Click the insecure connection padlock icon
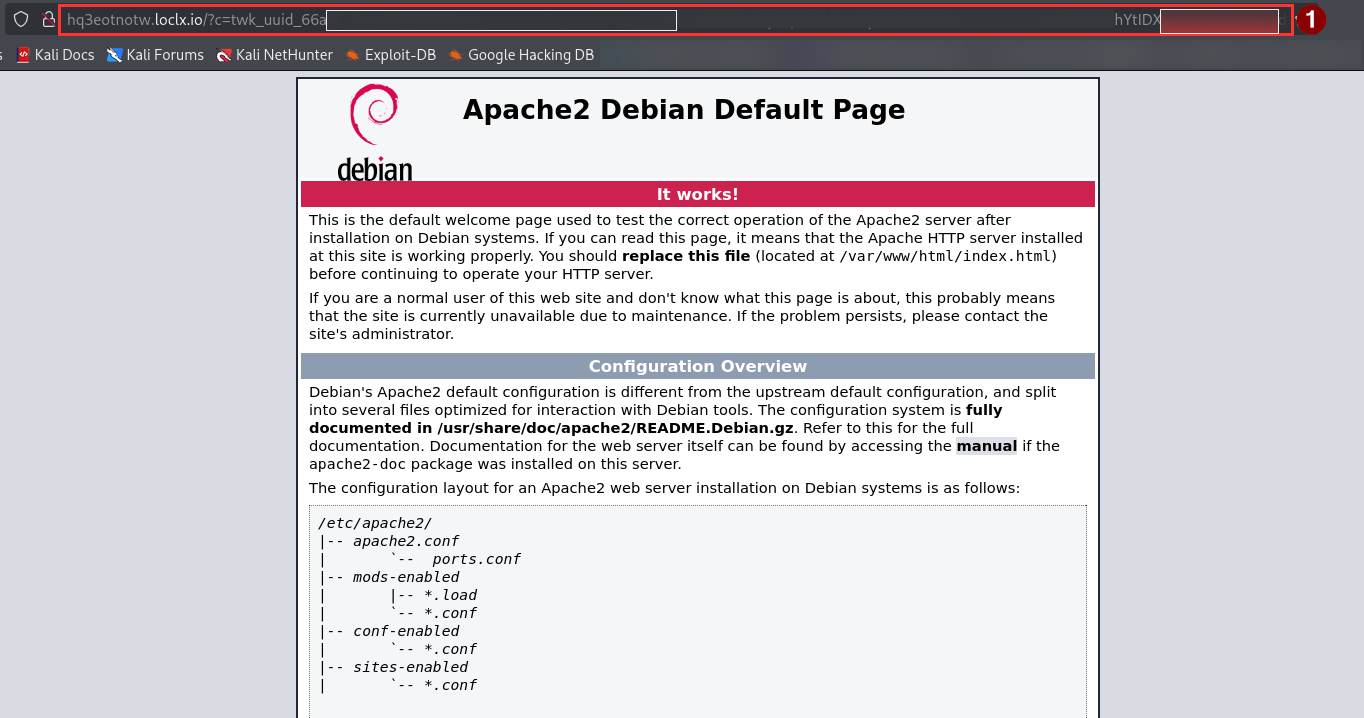The height and width of the screenshot is (718, 1364). point(47,19)
